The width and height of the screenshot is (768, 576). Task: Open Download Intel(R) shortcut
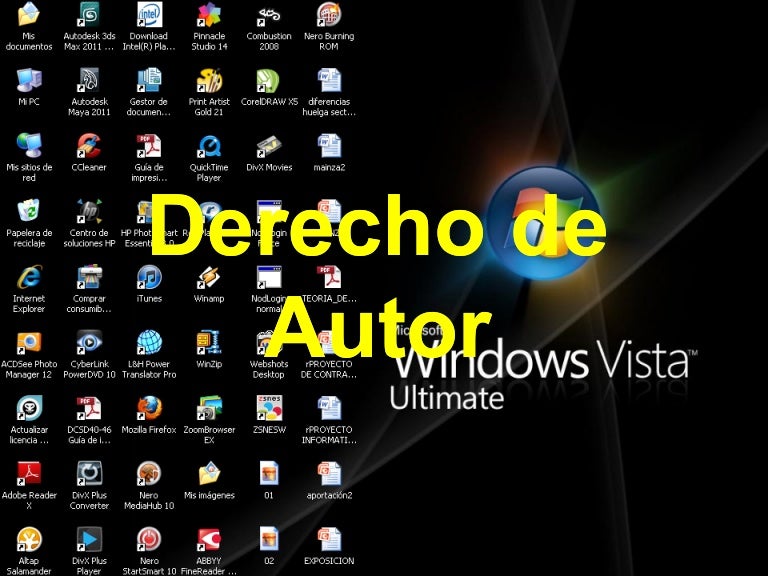[x=149, y=15]
